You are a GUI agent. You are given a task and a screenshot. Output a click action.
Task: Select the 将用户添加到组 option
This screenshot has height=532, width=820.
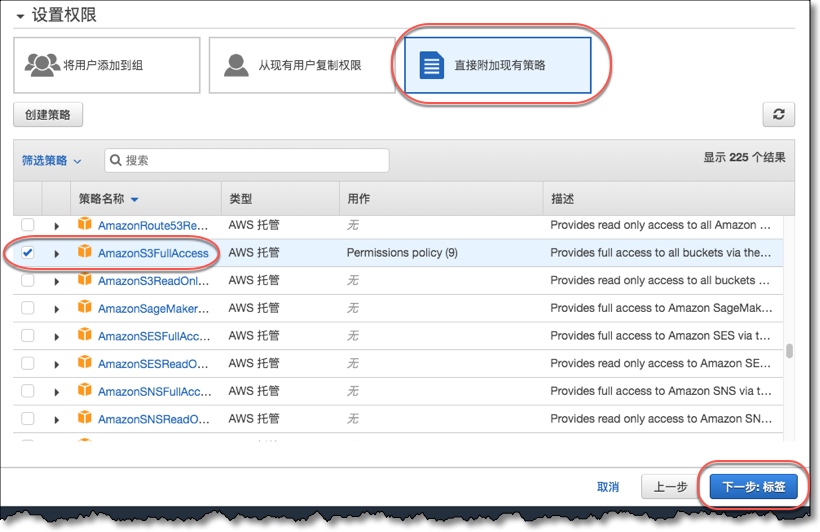click(x=107, y=65)
